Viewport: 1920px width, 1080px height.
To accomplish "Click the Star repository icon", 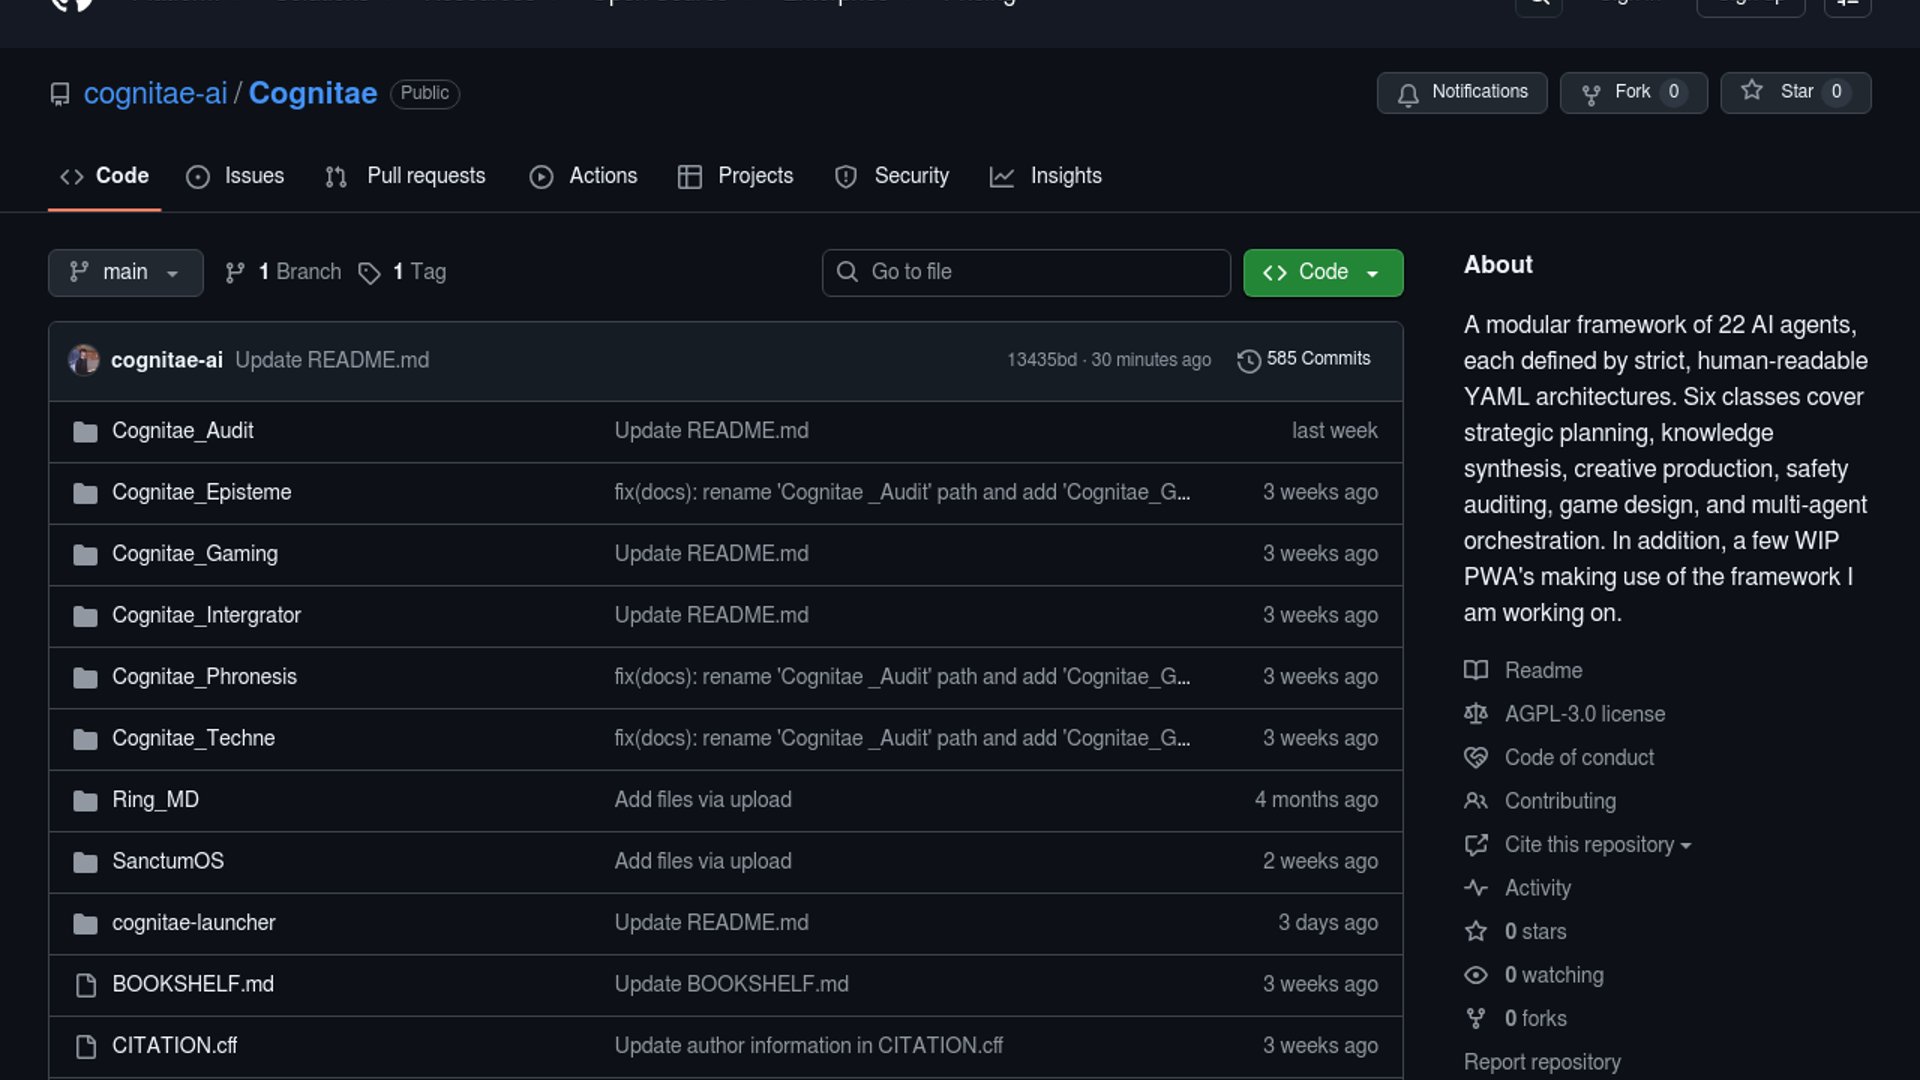I will pyautogui.click(x=1752, y=91).
